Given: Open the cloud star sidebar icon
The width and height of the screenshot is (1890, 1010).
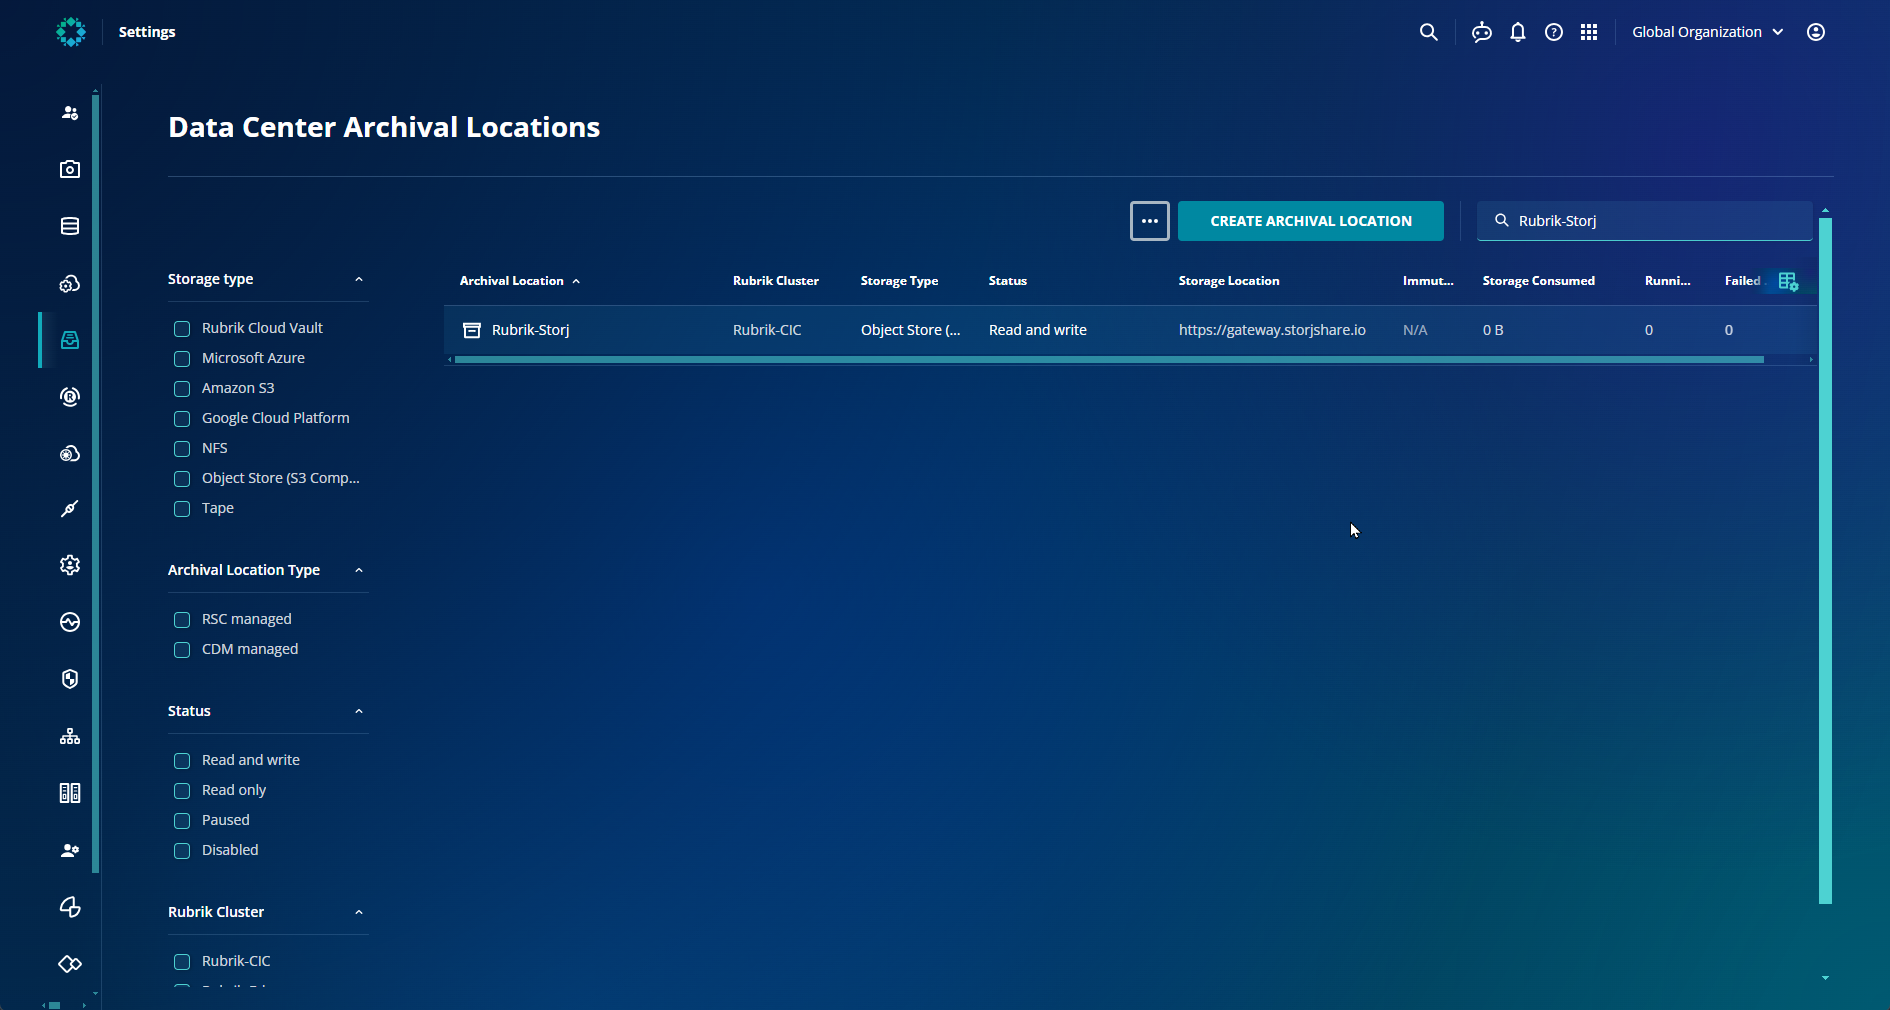Looking at the screenshot, I should pyautogui.click(x=70, y=453).
